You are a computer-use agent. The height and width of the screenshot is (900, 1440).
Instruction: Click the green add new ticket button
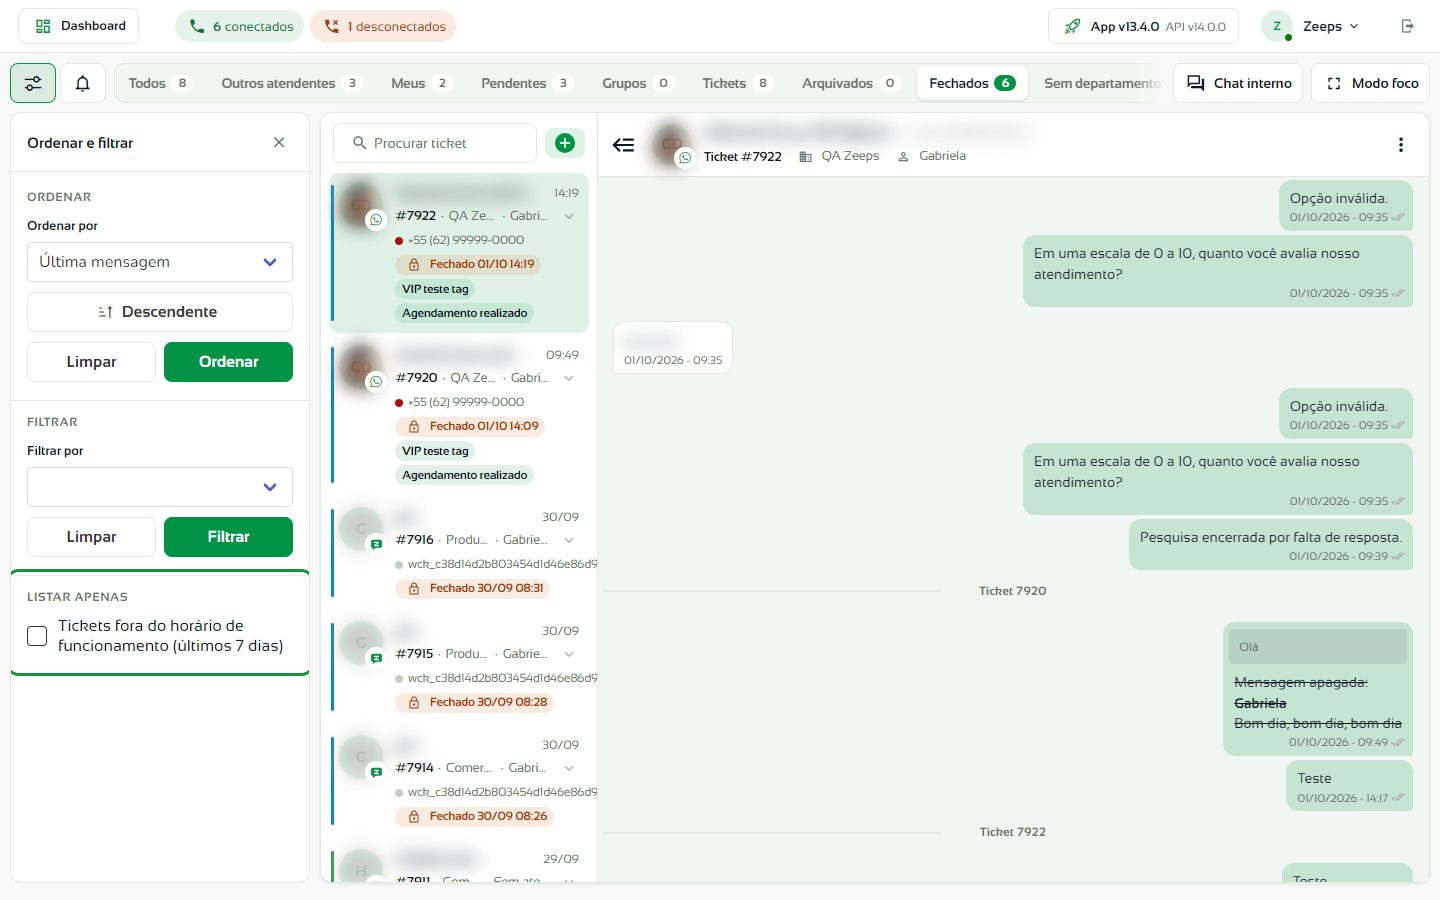pyautogui.click(x=565, y=143)
